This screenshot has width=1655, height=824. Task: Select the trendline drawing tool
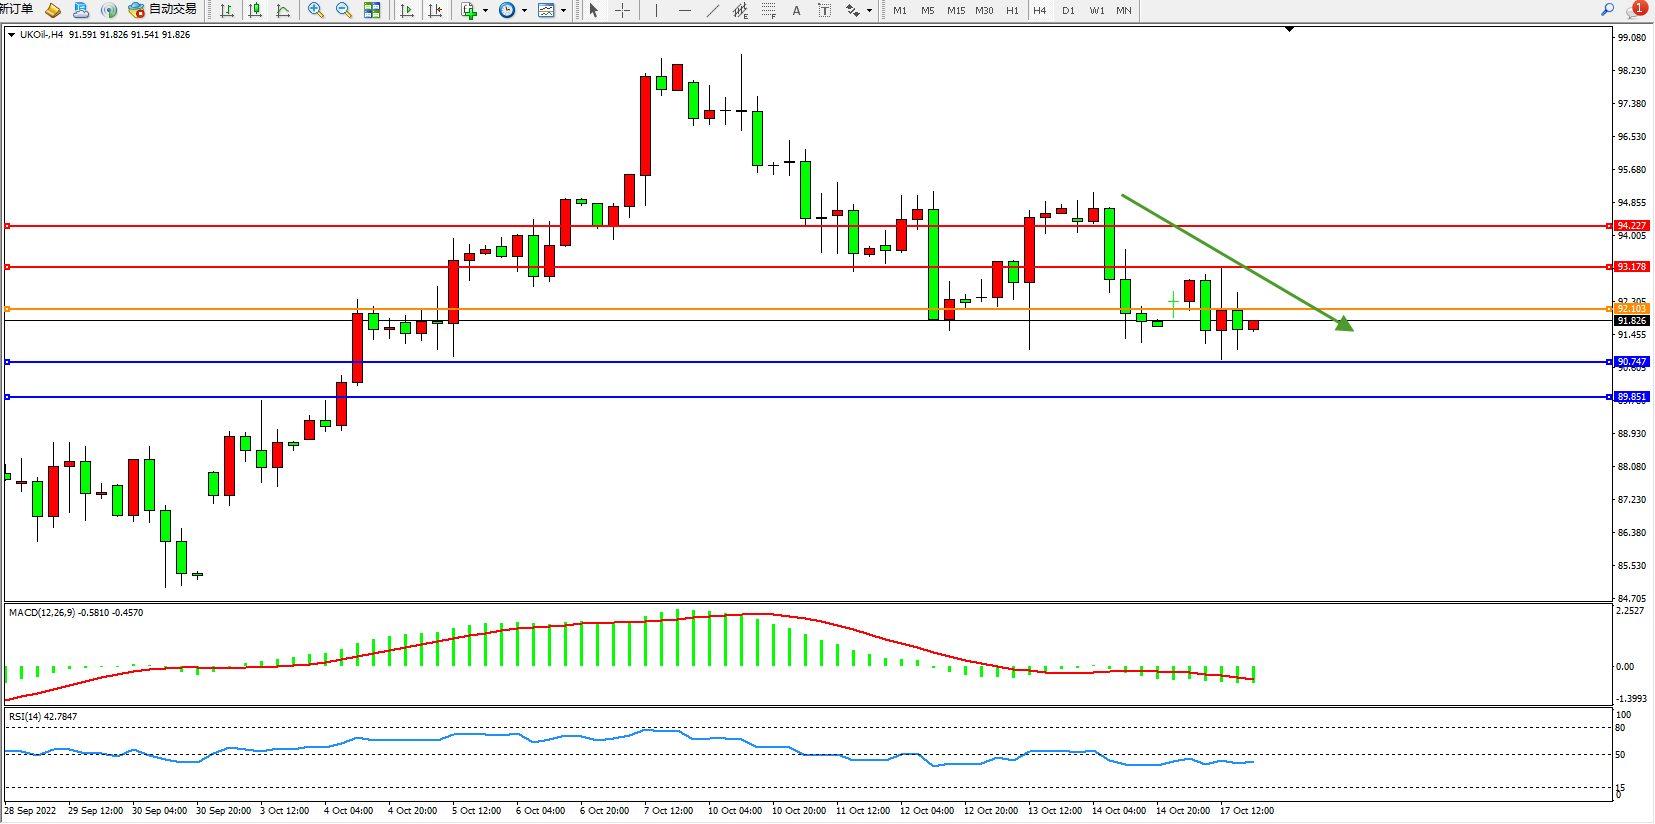point(712,10)
